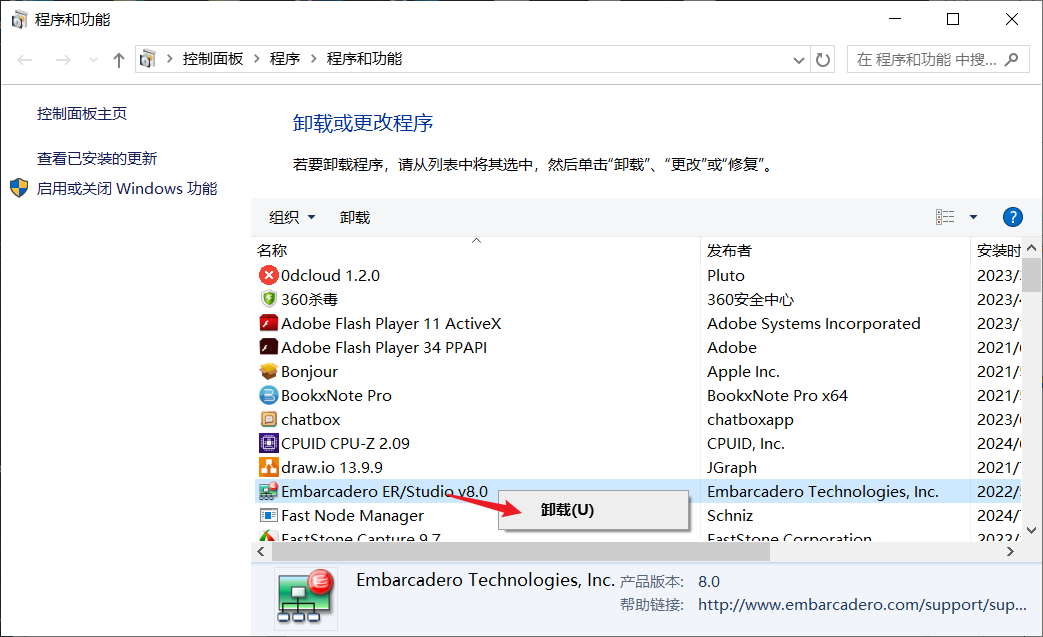
Task: Select the 0dcloud 1.2.0 entry
Action: [330, 275]
